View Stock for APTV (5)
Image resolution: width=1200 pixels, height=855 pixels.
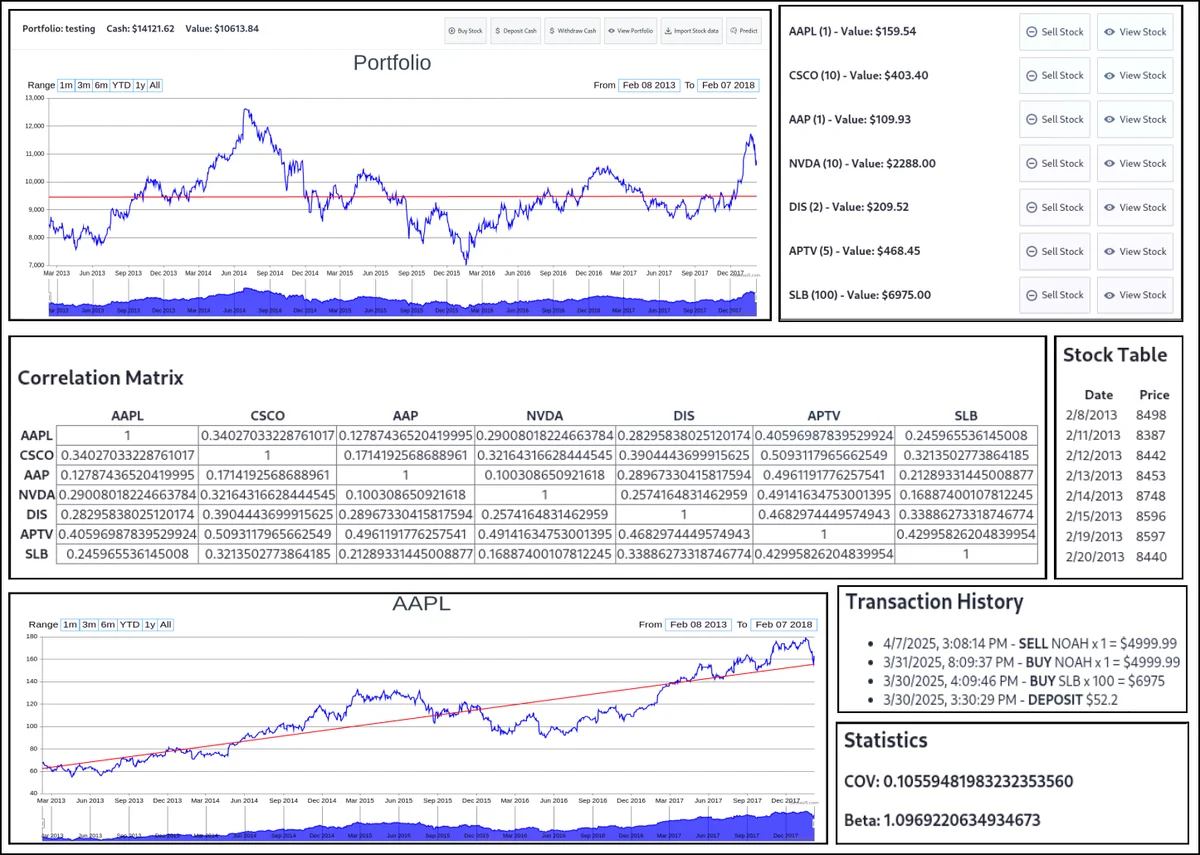click(1135, 251)
